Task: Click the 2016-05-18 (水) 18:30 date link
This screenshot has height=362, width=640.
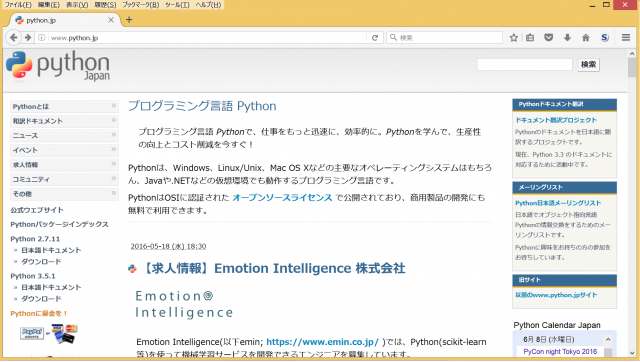Action: pos(168,247)
